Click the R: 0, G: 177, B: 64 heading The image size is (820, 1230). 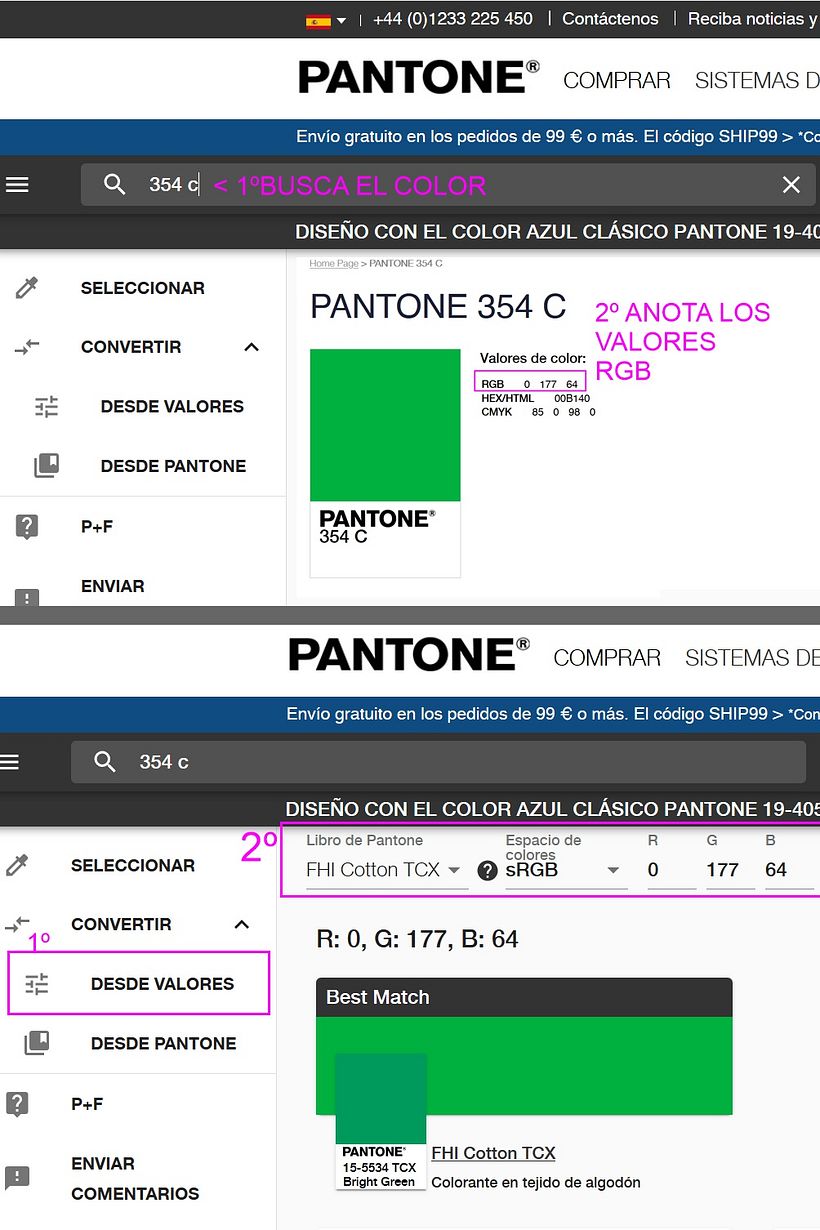(417, 939)
